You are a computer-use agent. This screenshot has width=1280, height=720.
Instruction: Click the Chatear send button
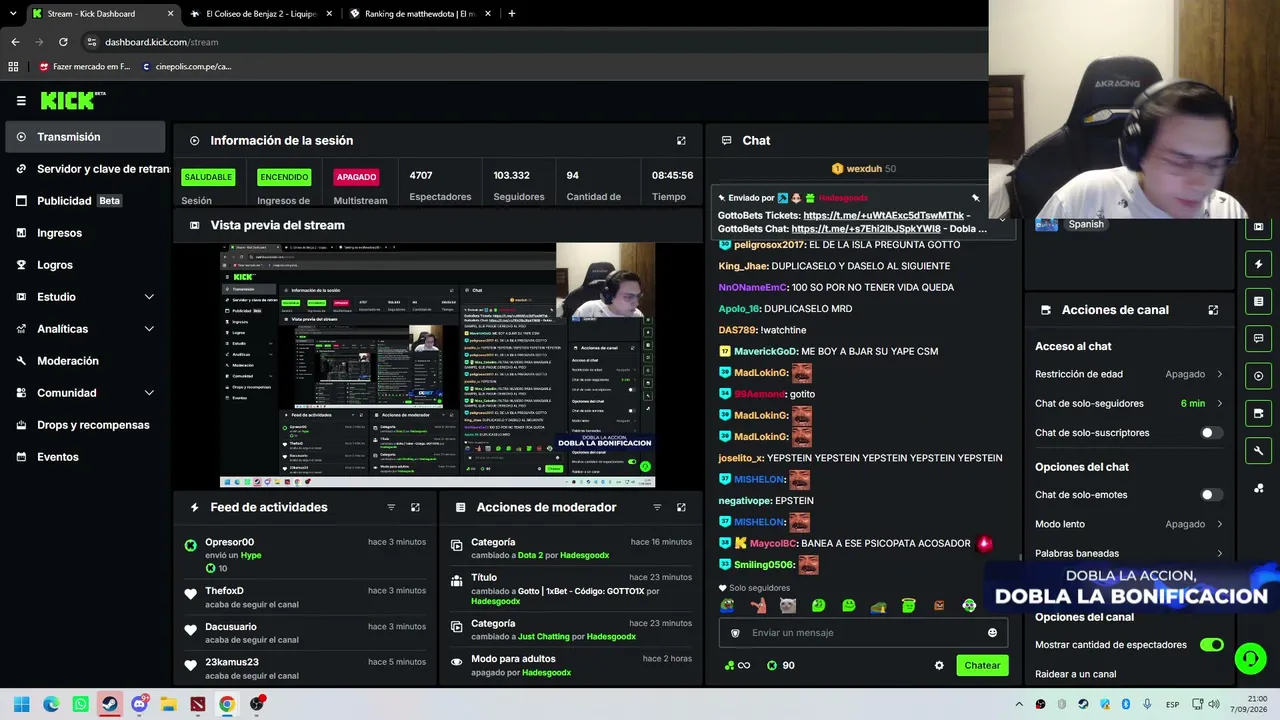coord(982,665)
